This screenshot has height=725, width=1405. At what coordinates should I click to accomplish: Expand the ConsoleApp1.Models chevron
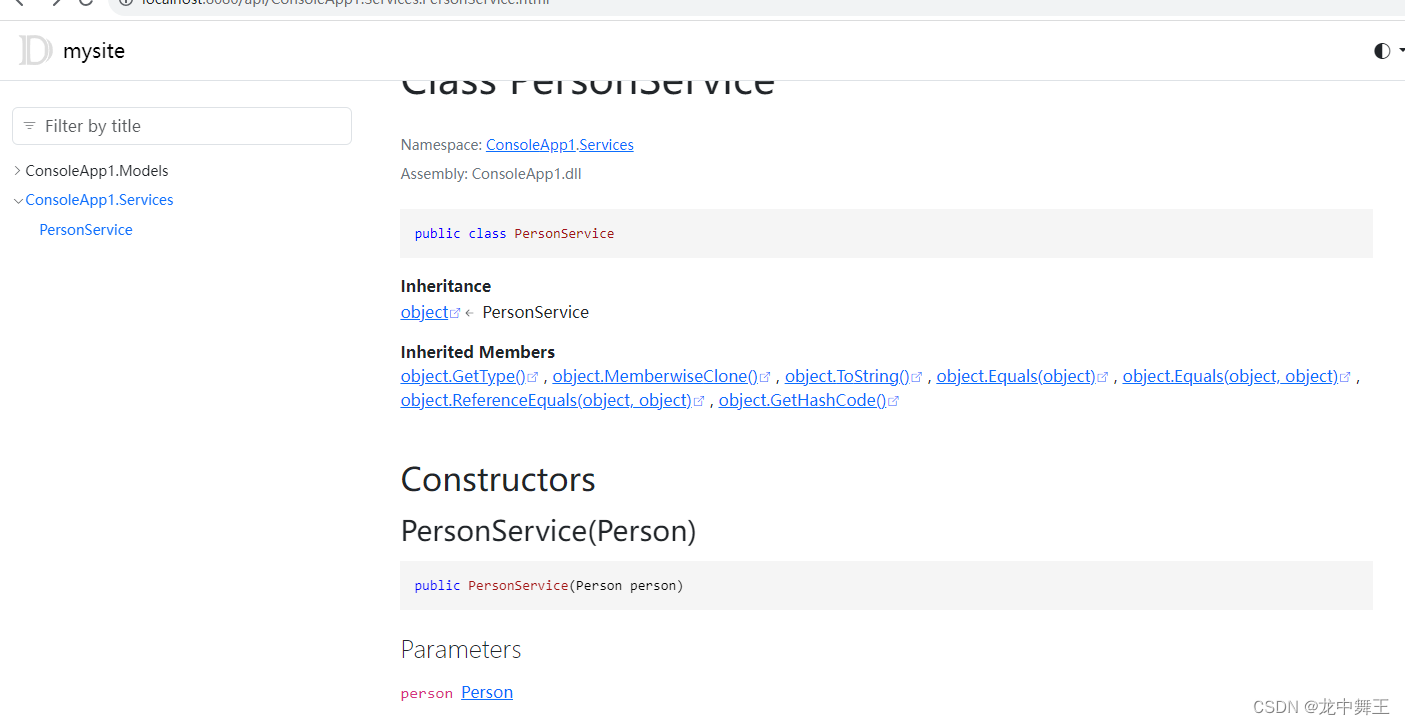pyautogui.click(x=18, y=171)
